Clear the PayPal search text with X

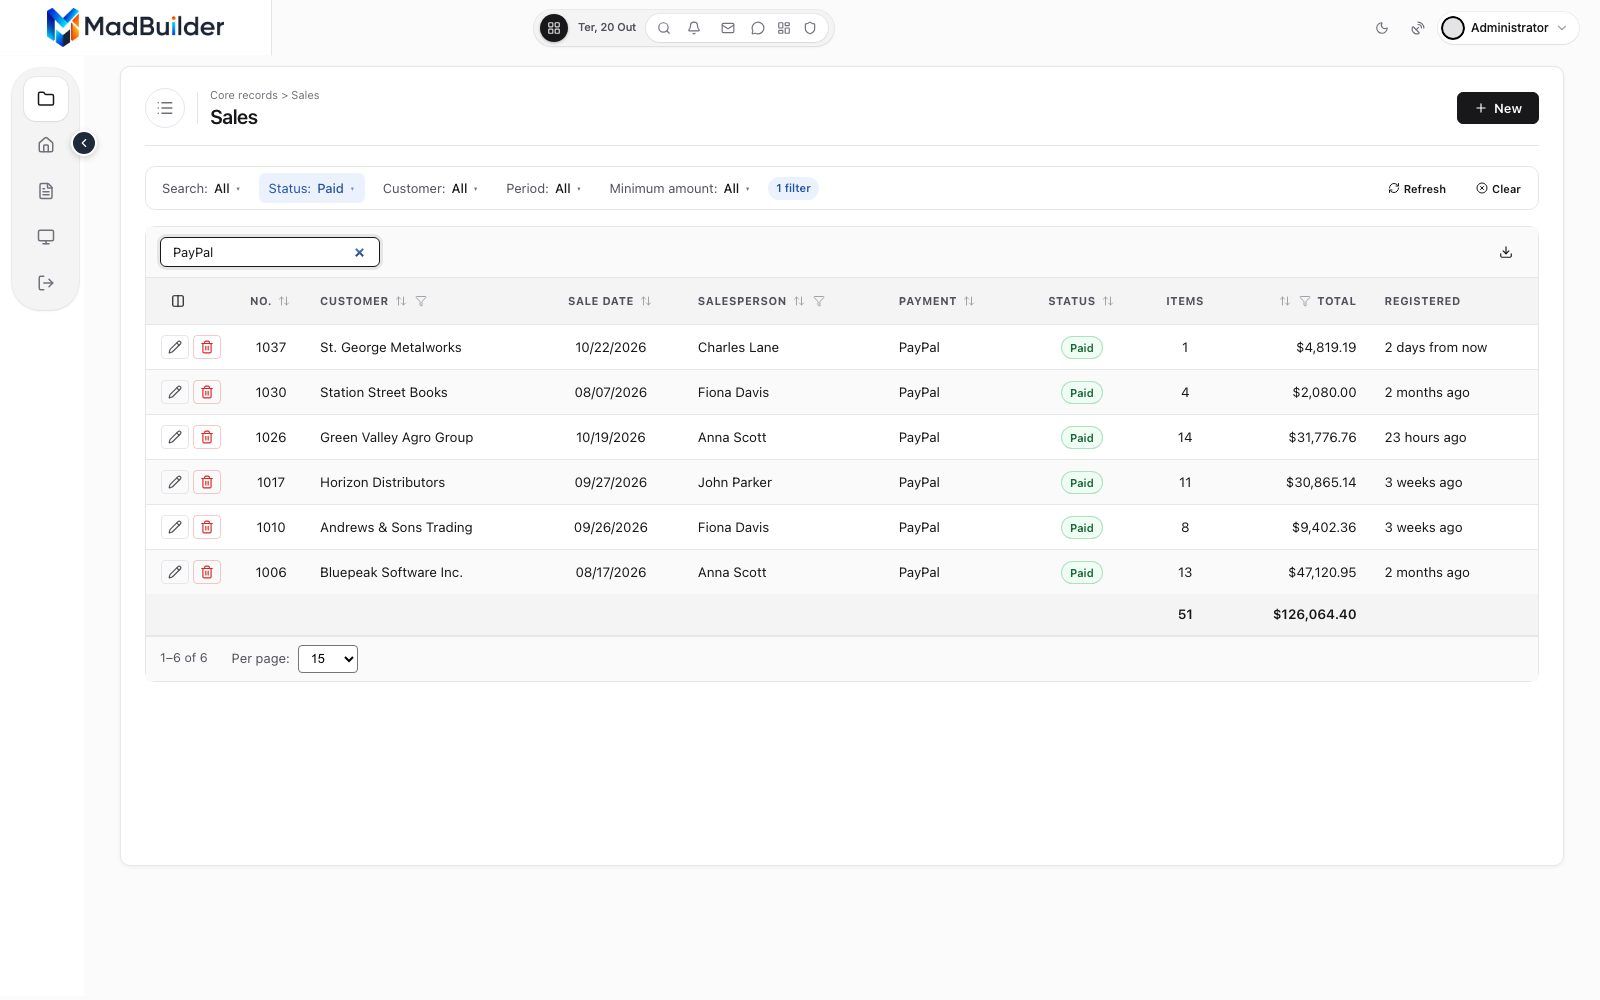(x=359, y=252)
